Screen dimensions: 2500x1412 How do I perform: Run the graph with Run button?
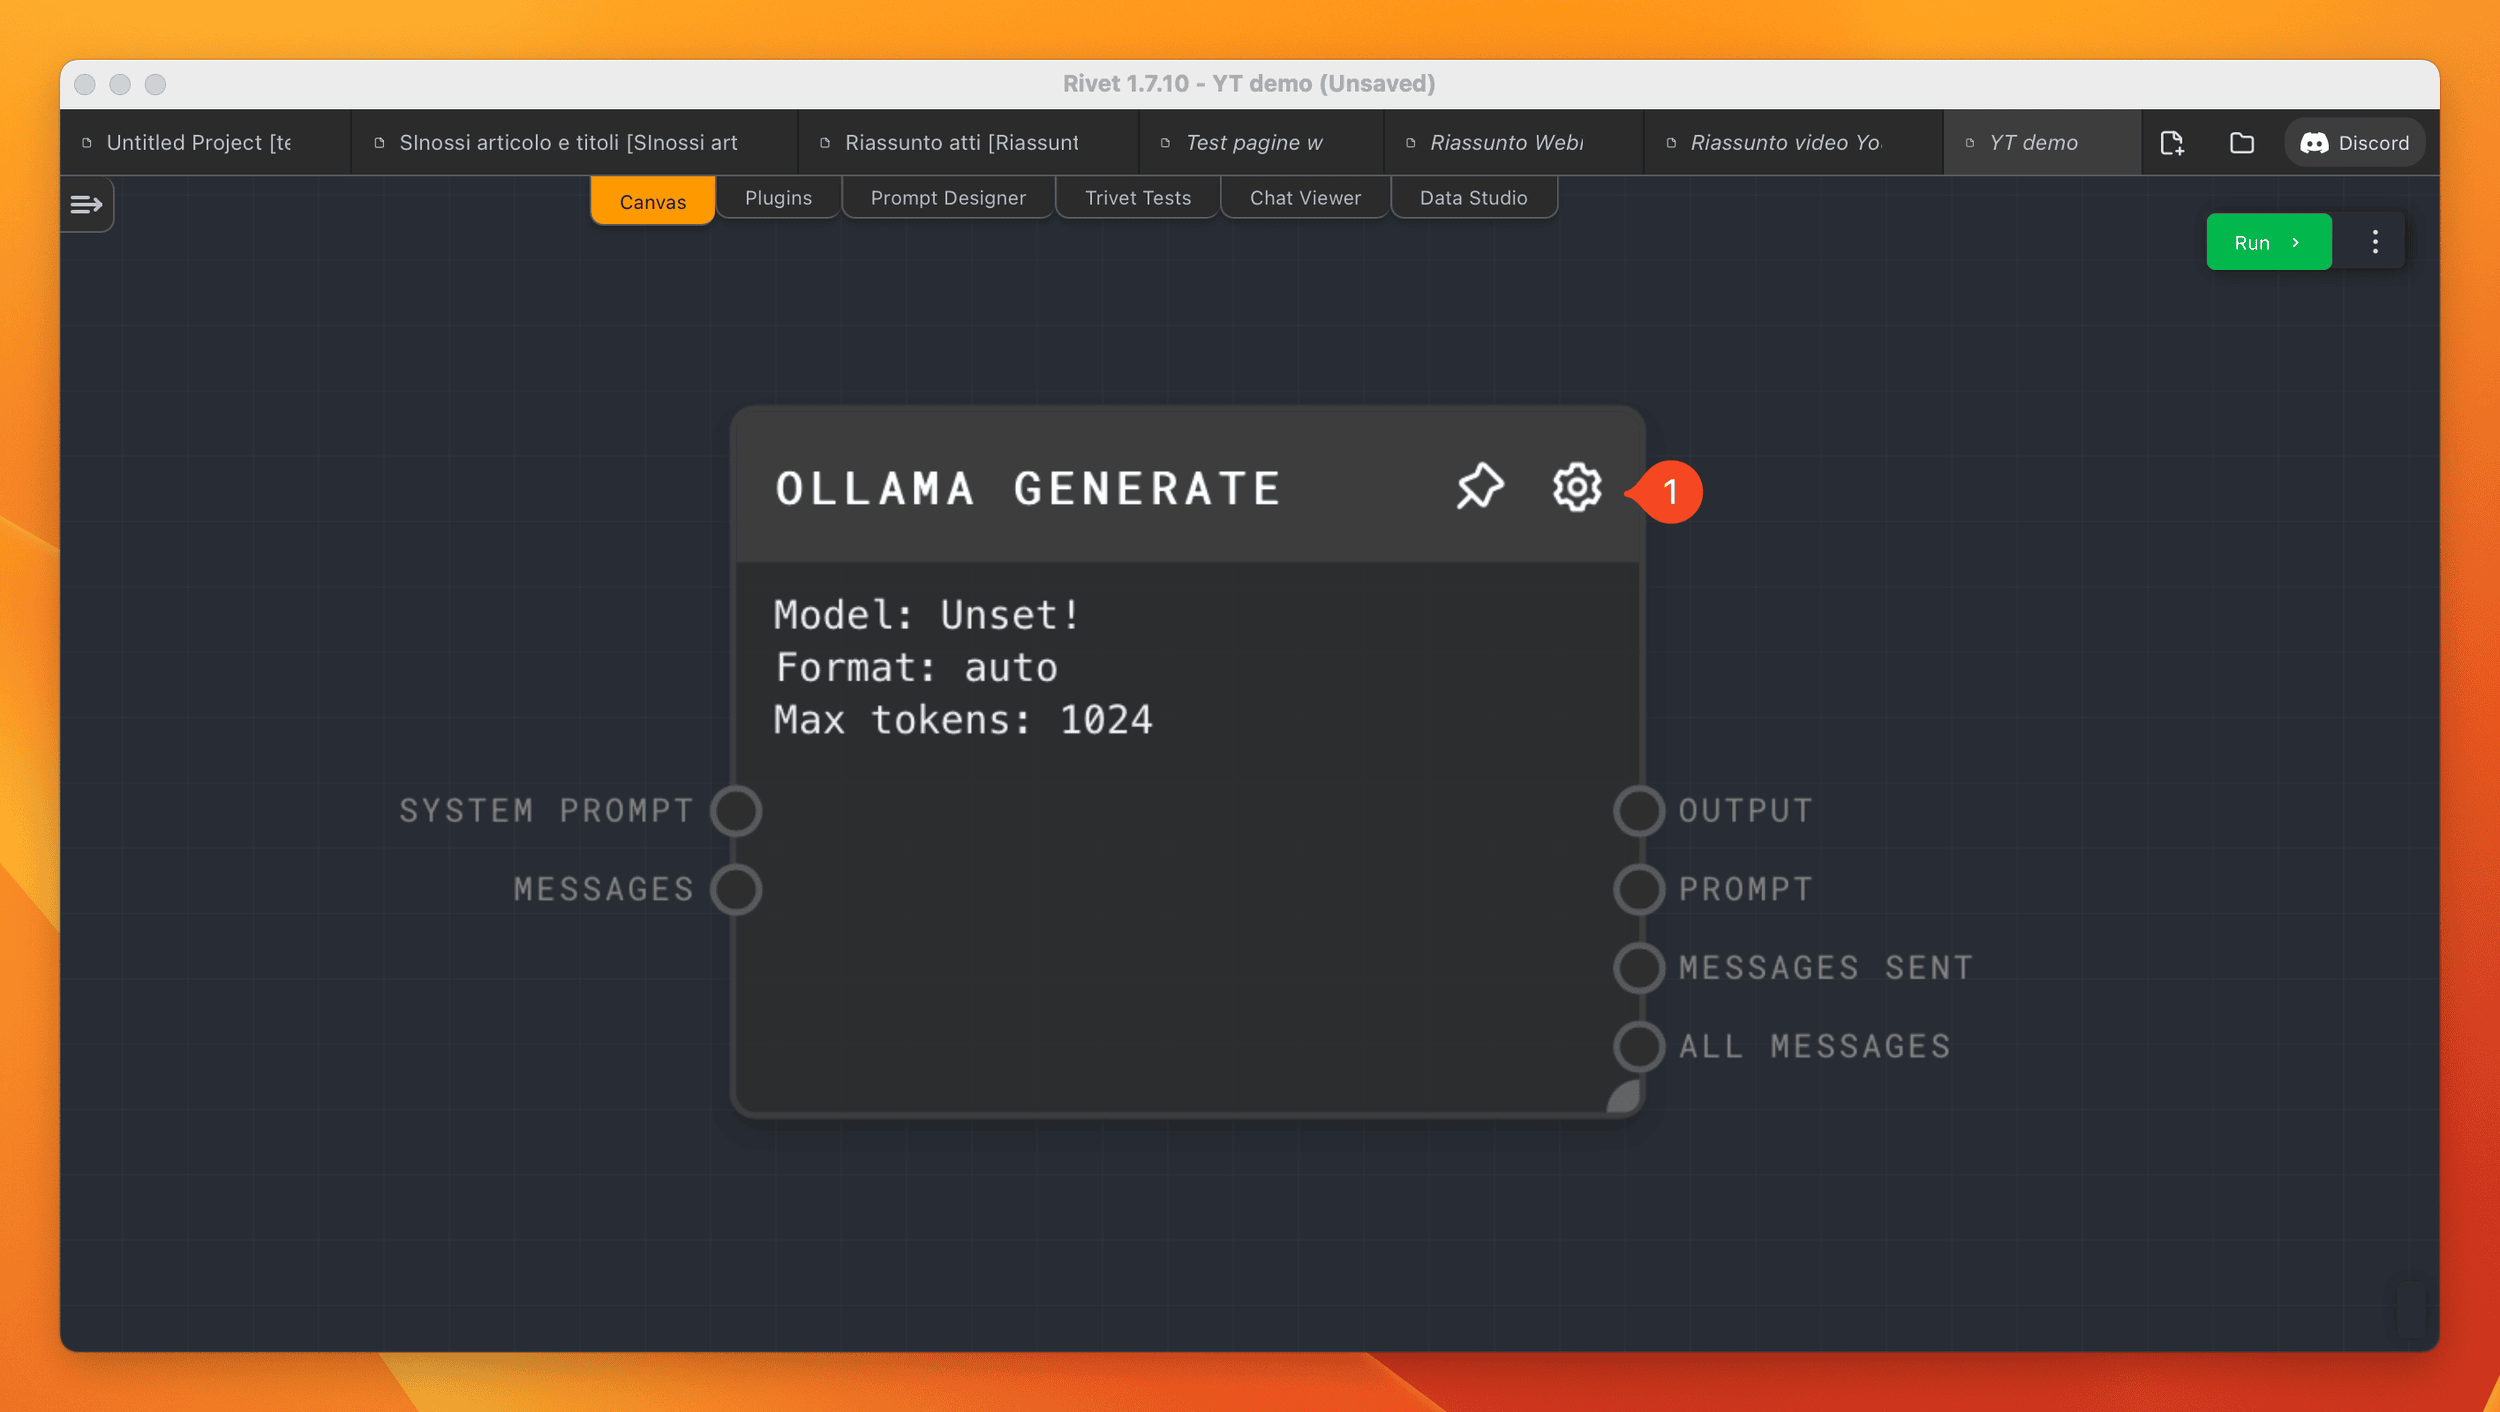(x=2268, y=242)
